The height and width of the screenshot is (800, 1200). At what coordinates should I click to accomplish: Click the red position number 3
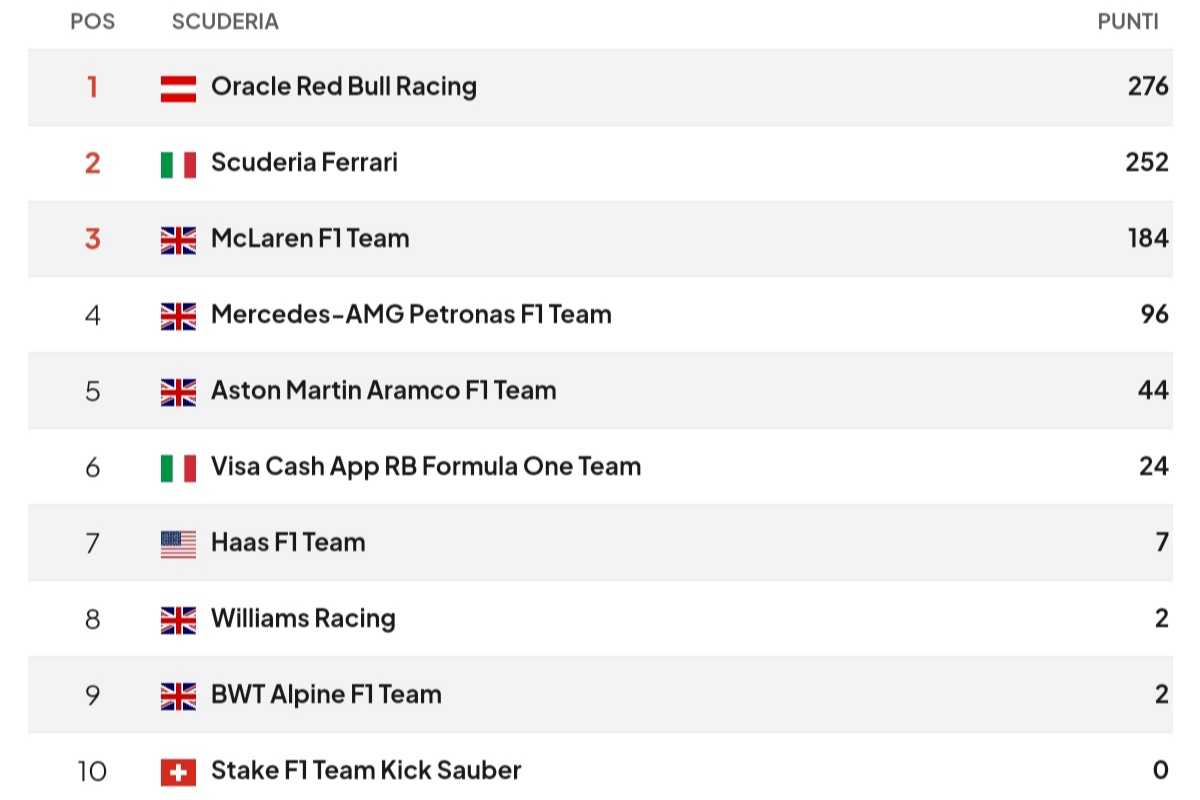92,239
